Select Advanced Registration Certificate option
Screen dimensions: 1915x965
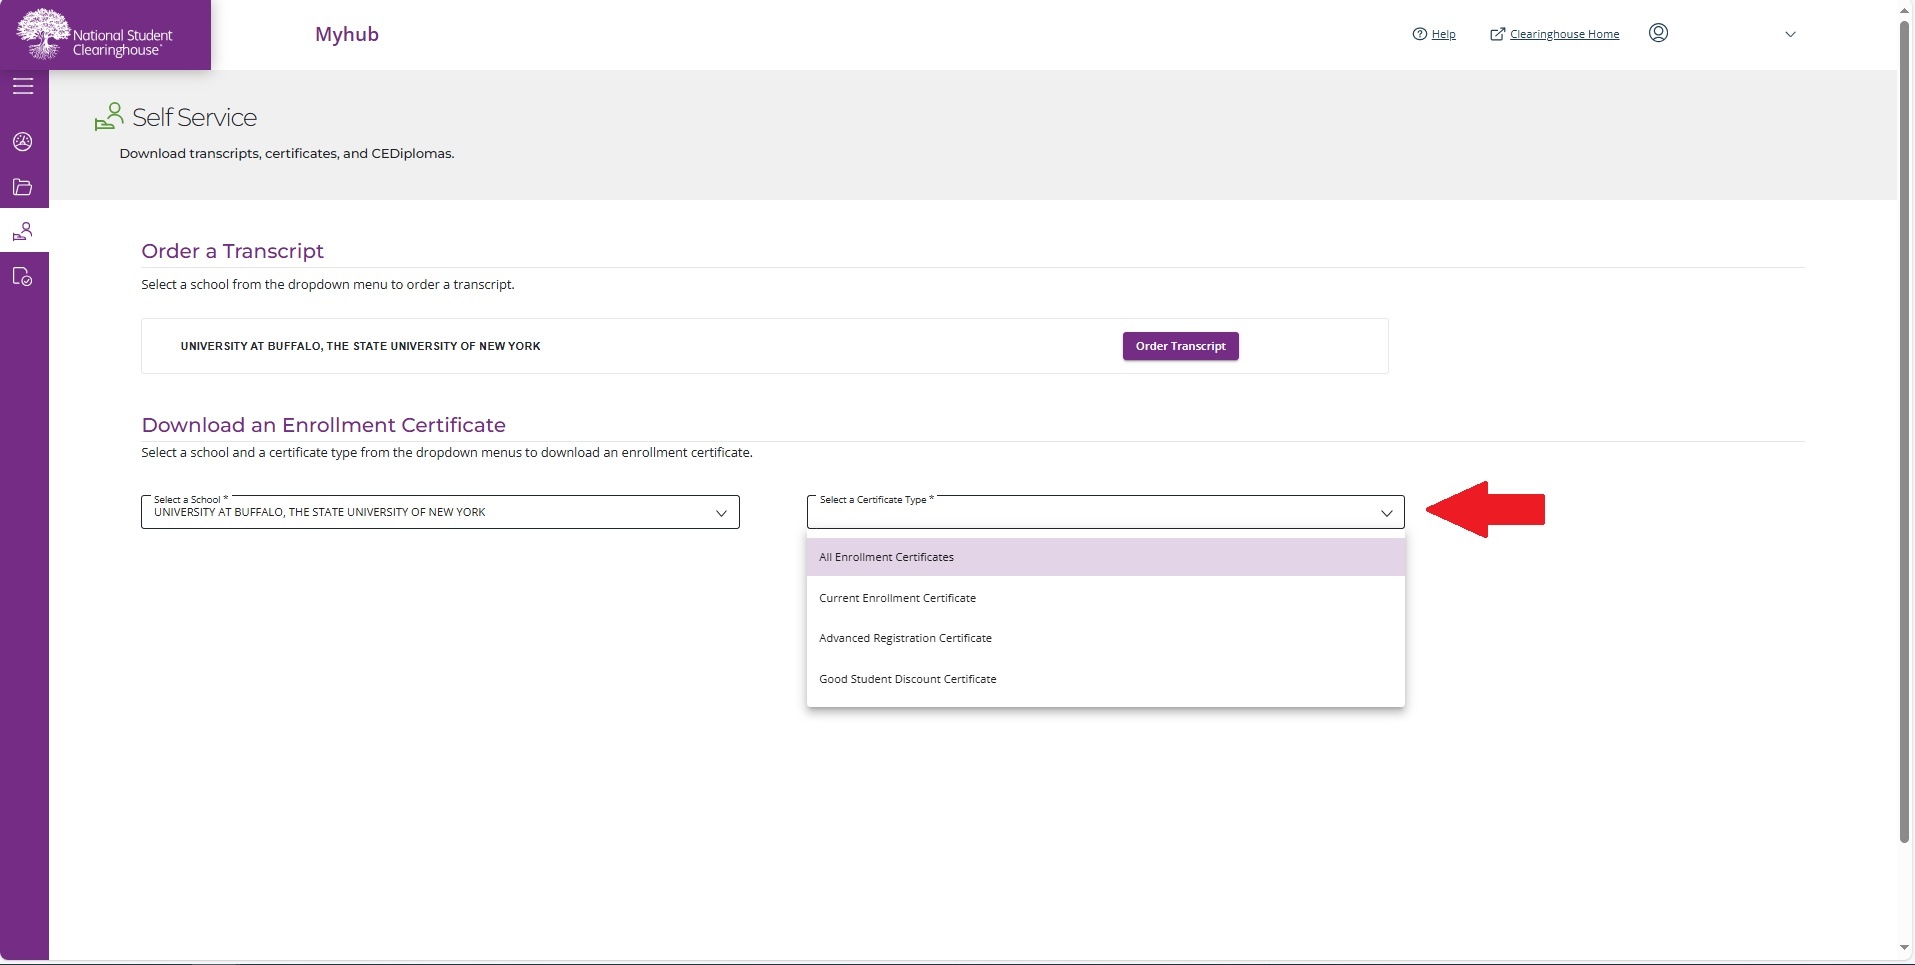click(905, 638)
